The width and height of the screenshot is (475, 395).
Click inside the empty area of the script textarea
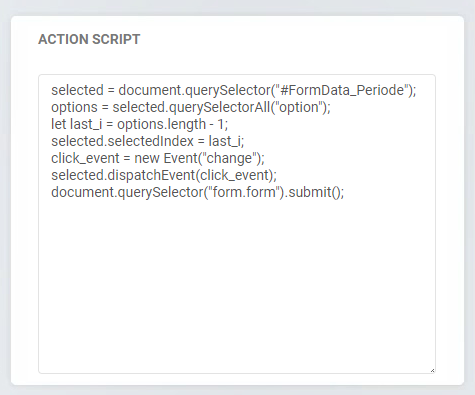[237, 283]
